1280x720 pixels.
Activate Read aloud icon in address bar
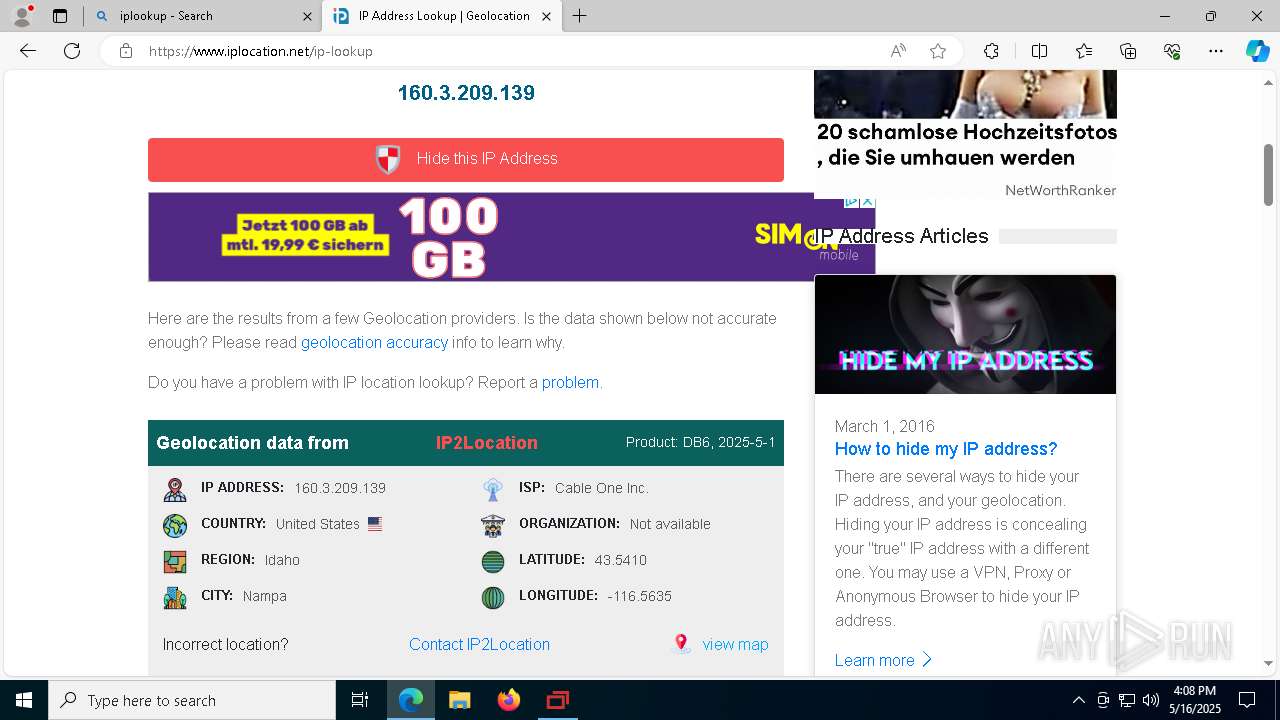point(898,51)
